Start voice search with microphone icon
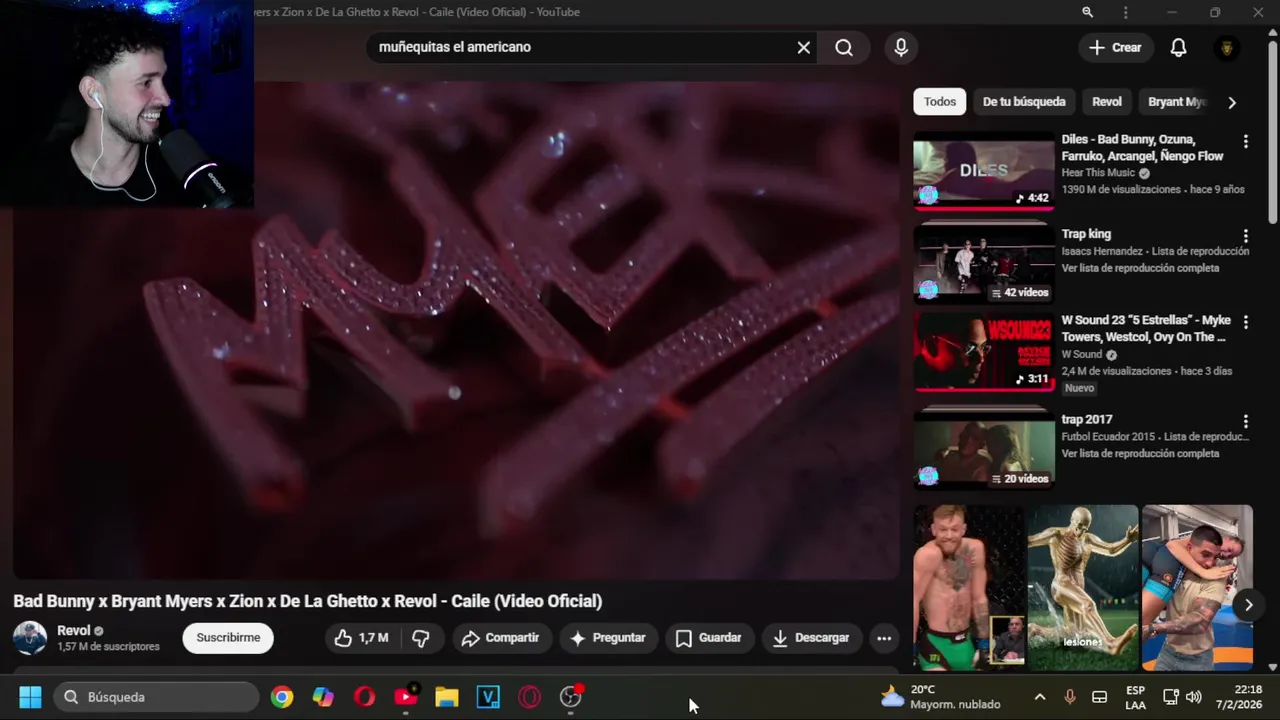 [901, 47]
